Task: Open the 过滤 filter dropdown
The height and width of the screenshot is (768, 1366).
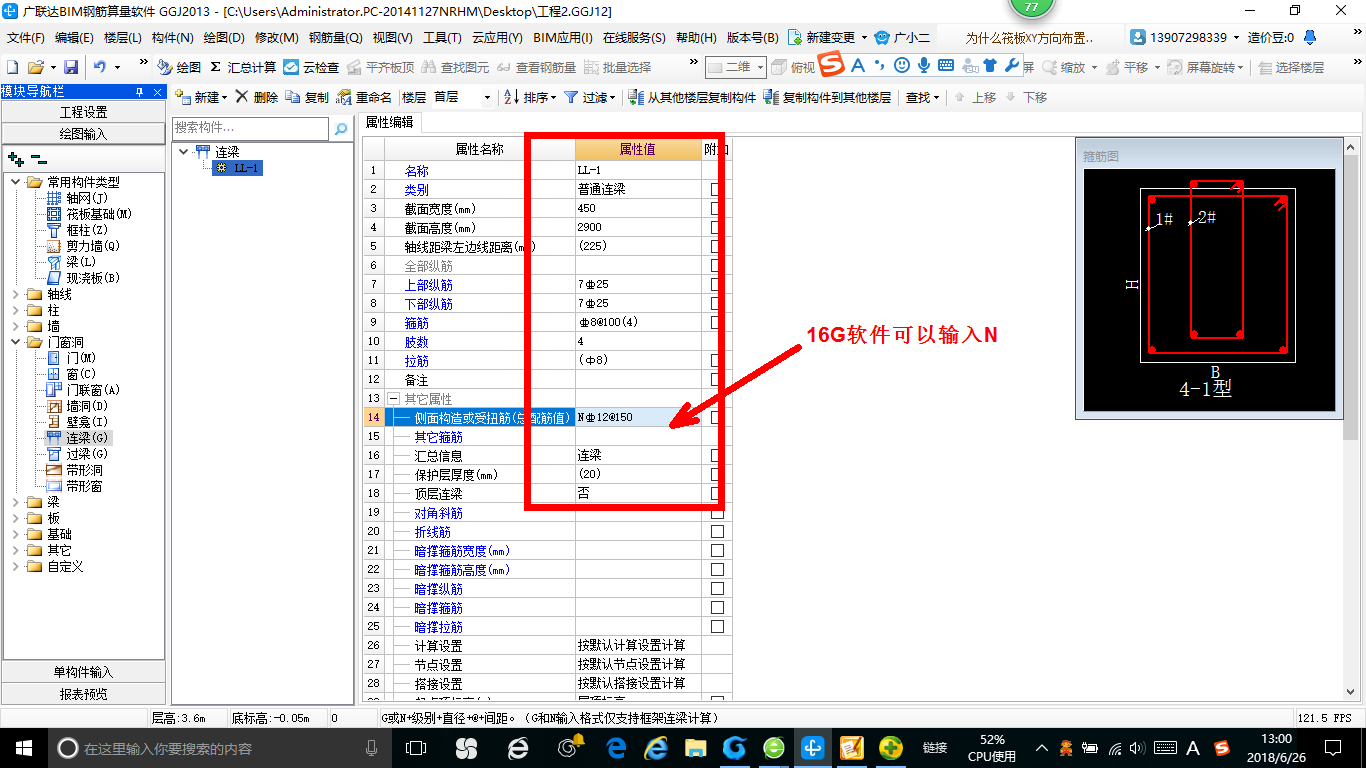Action: click(590, 97)
